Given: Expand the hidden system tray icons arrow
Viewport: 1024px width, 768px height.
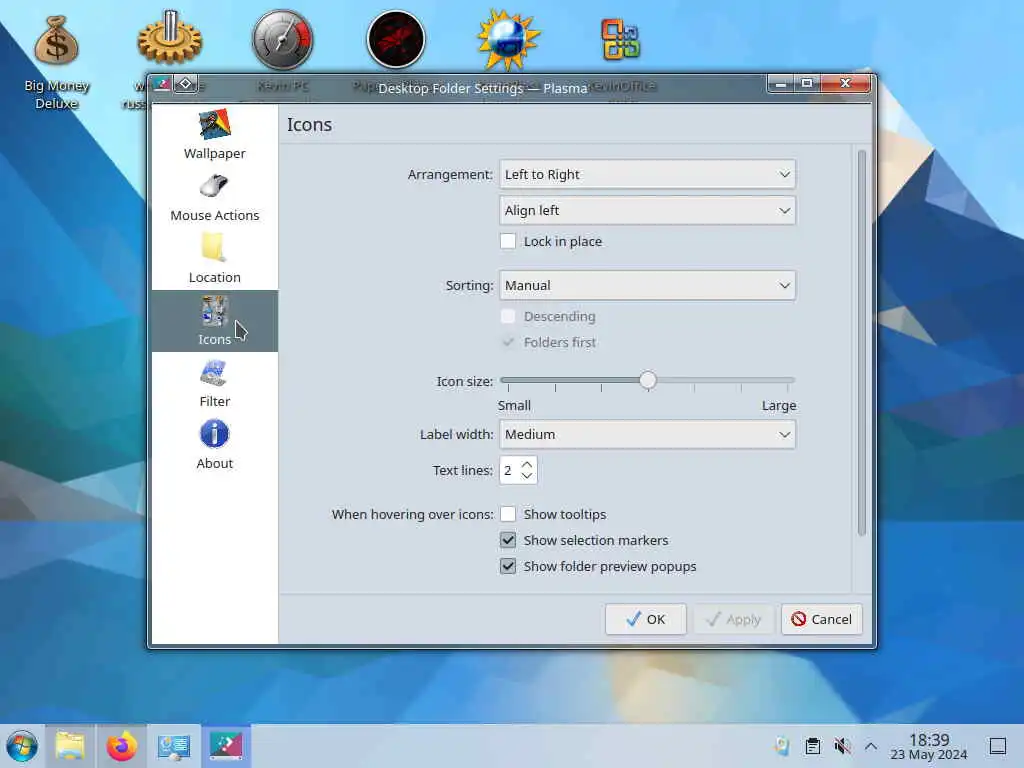Looking at the screenshot, I should click(871, 746).
